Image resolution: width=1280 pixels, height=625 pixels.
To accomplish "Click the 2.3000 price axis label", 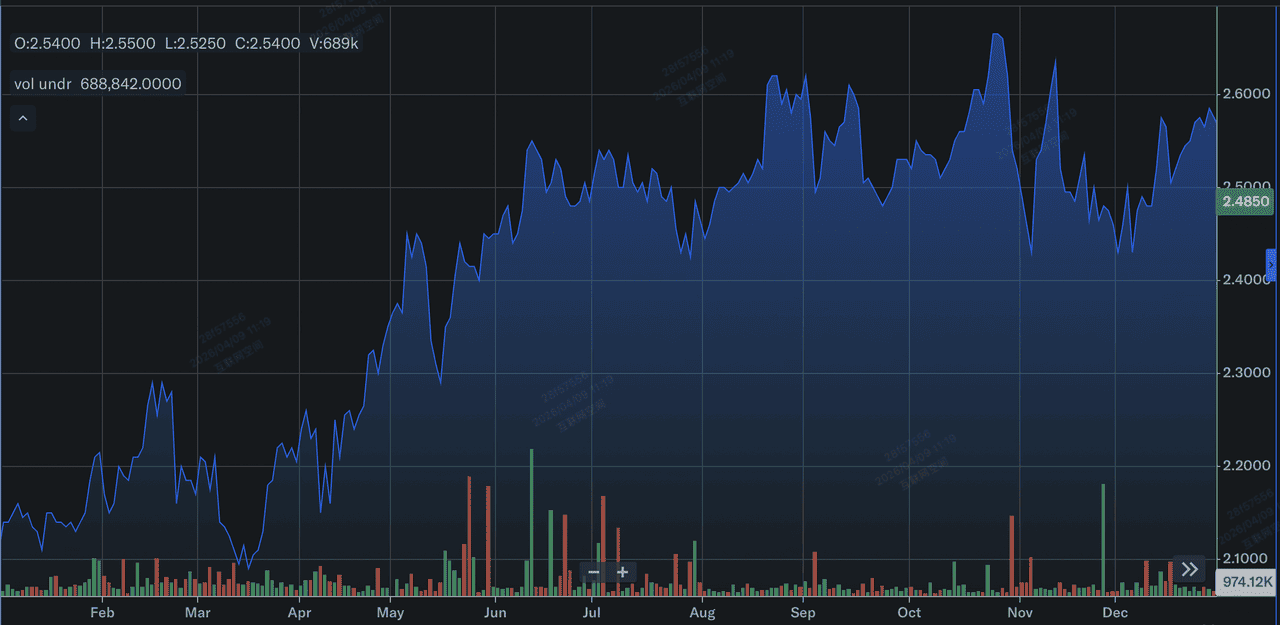I will [1245, 373].
